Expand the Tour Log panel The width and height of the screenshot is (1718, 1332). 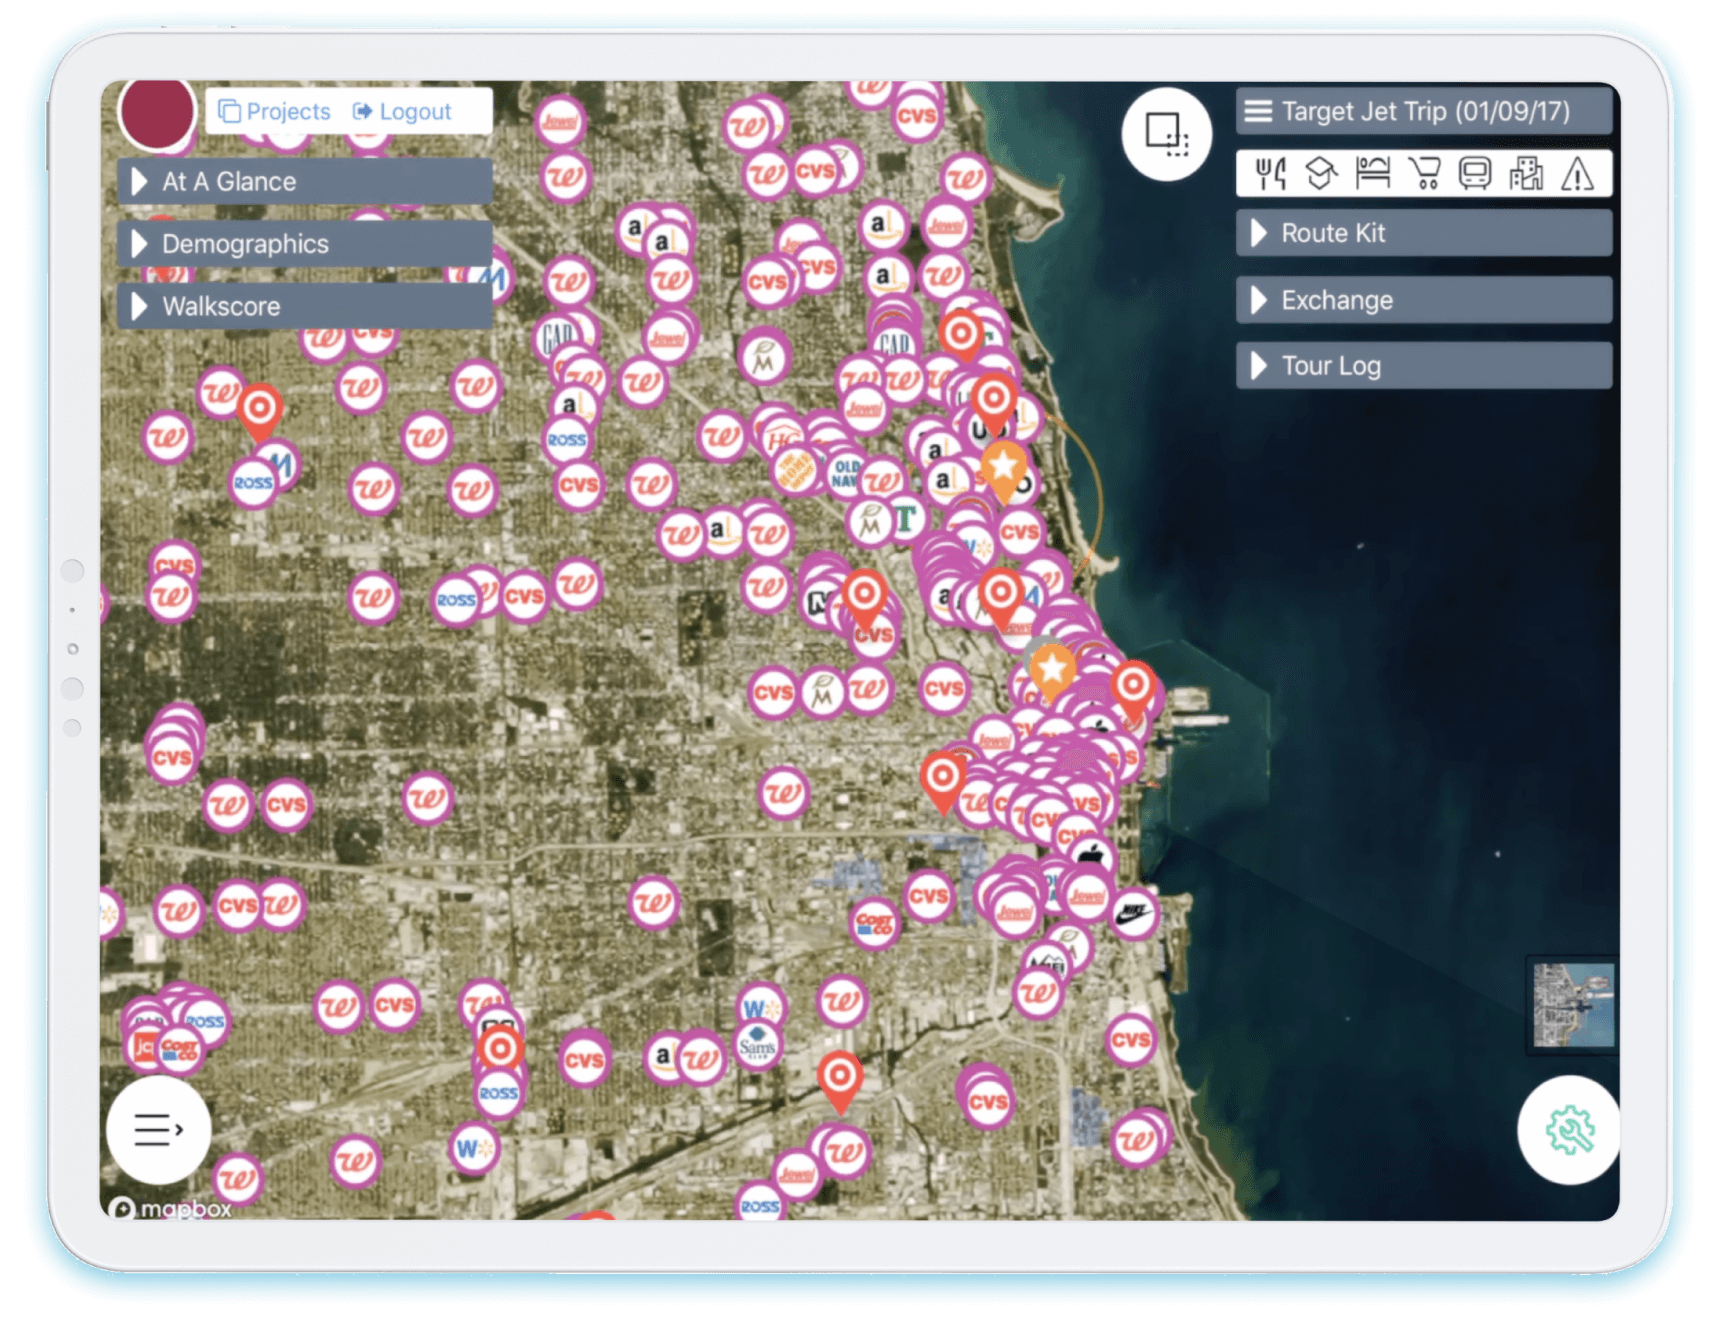[x=1424, y=366]
